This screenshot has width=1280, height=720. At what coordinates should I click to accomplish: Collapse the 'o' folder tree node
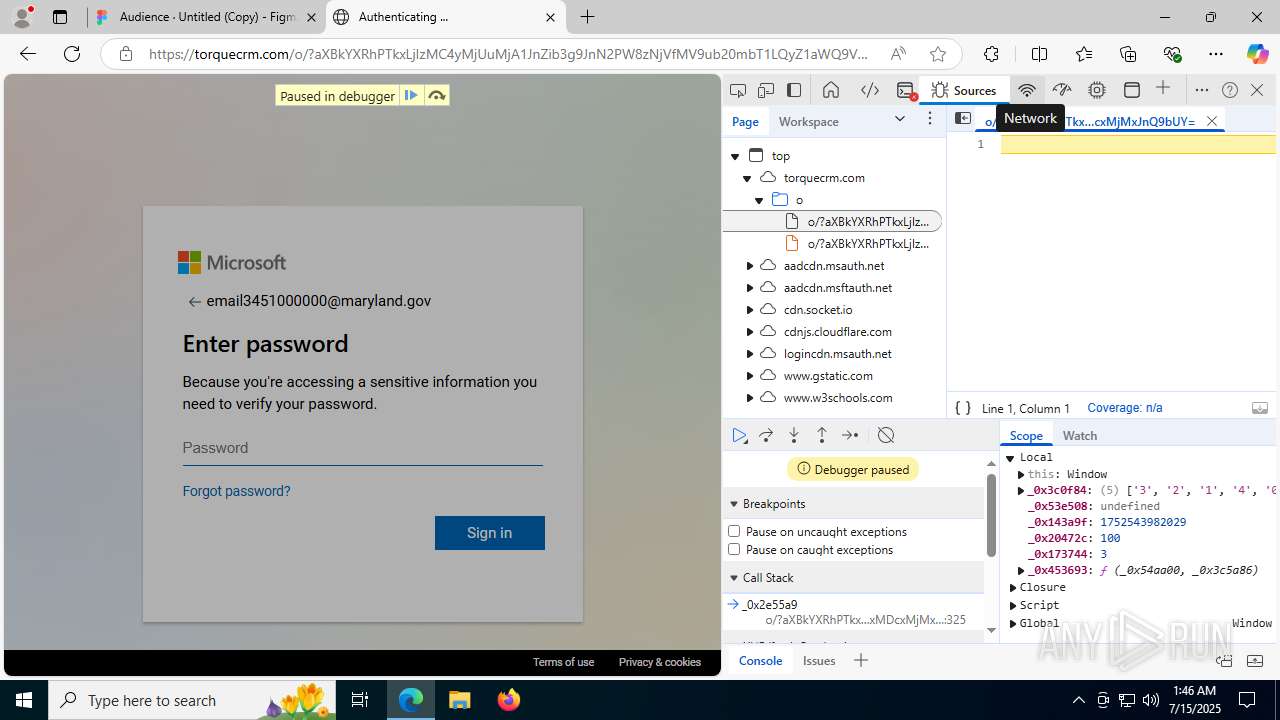759,200
